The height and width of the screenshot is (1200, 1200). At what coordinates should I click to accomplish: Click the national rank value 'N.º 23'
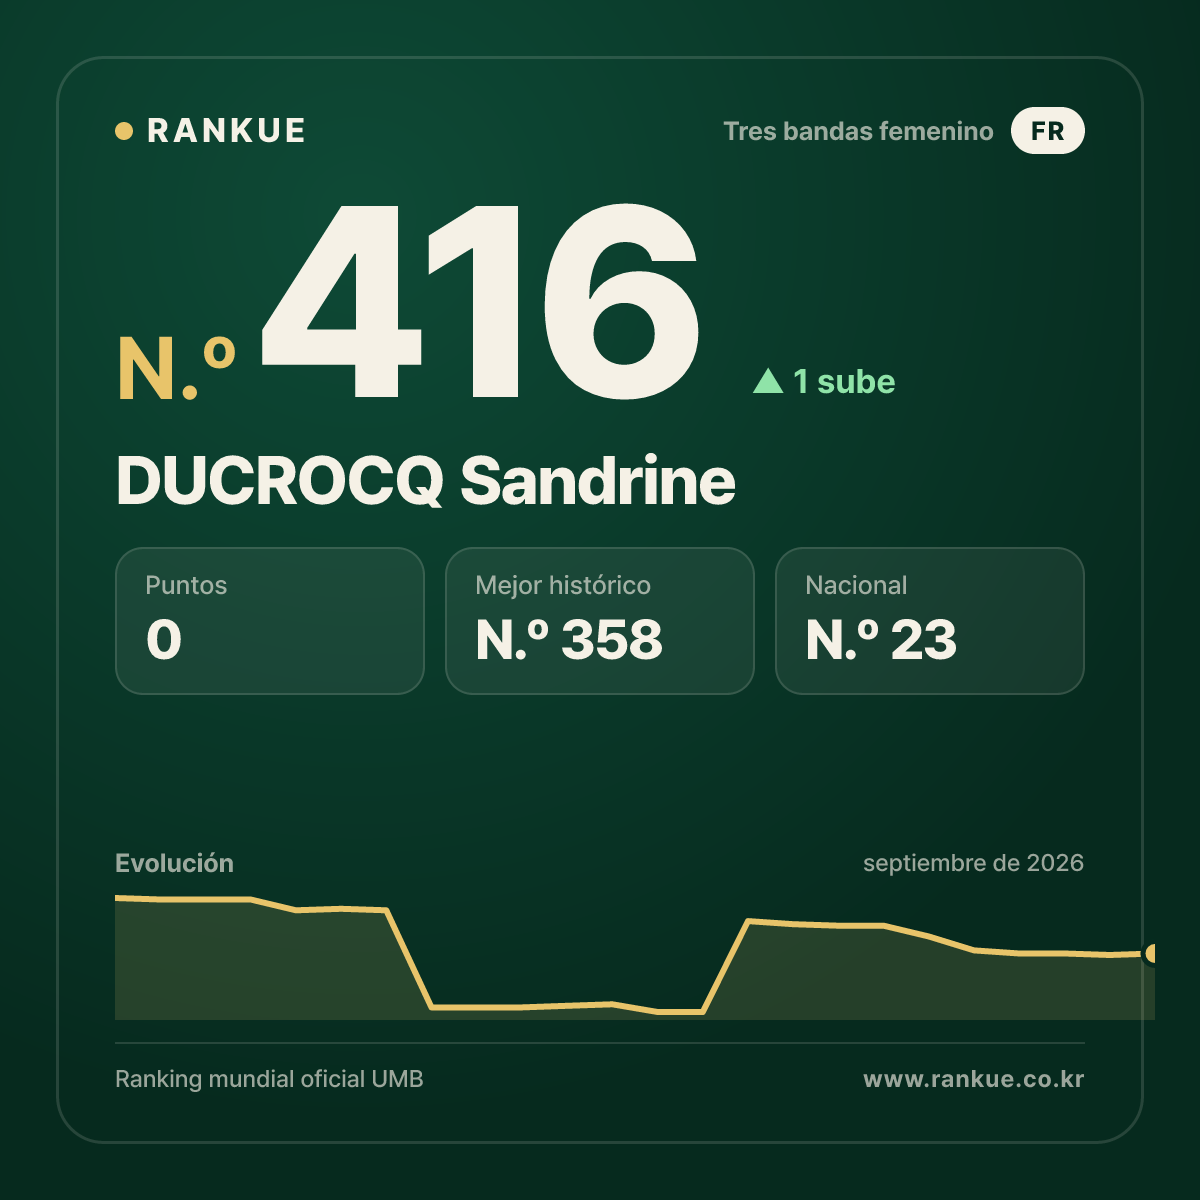pyautogui.click(x=881, y=640)
